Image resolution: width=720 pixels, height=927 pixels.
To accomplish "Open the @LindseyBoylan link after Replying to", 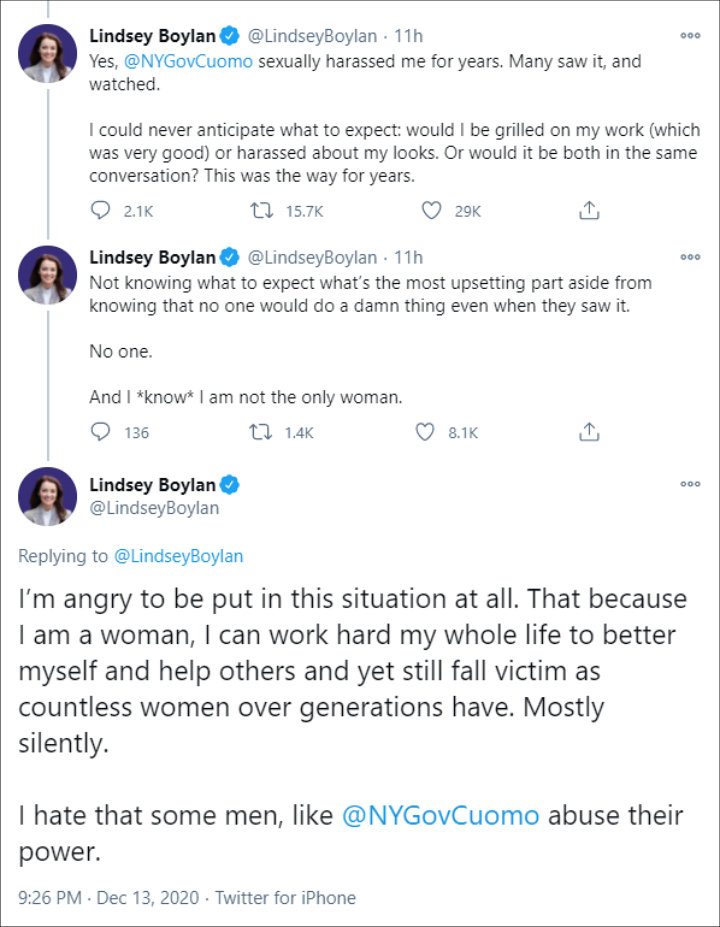I will 178,556.
